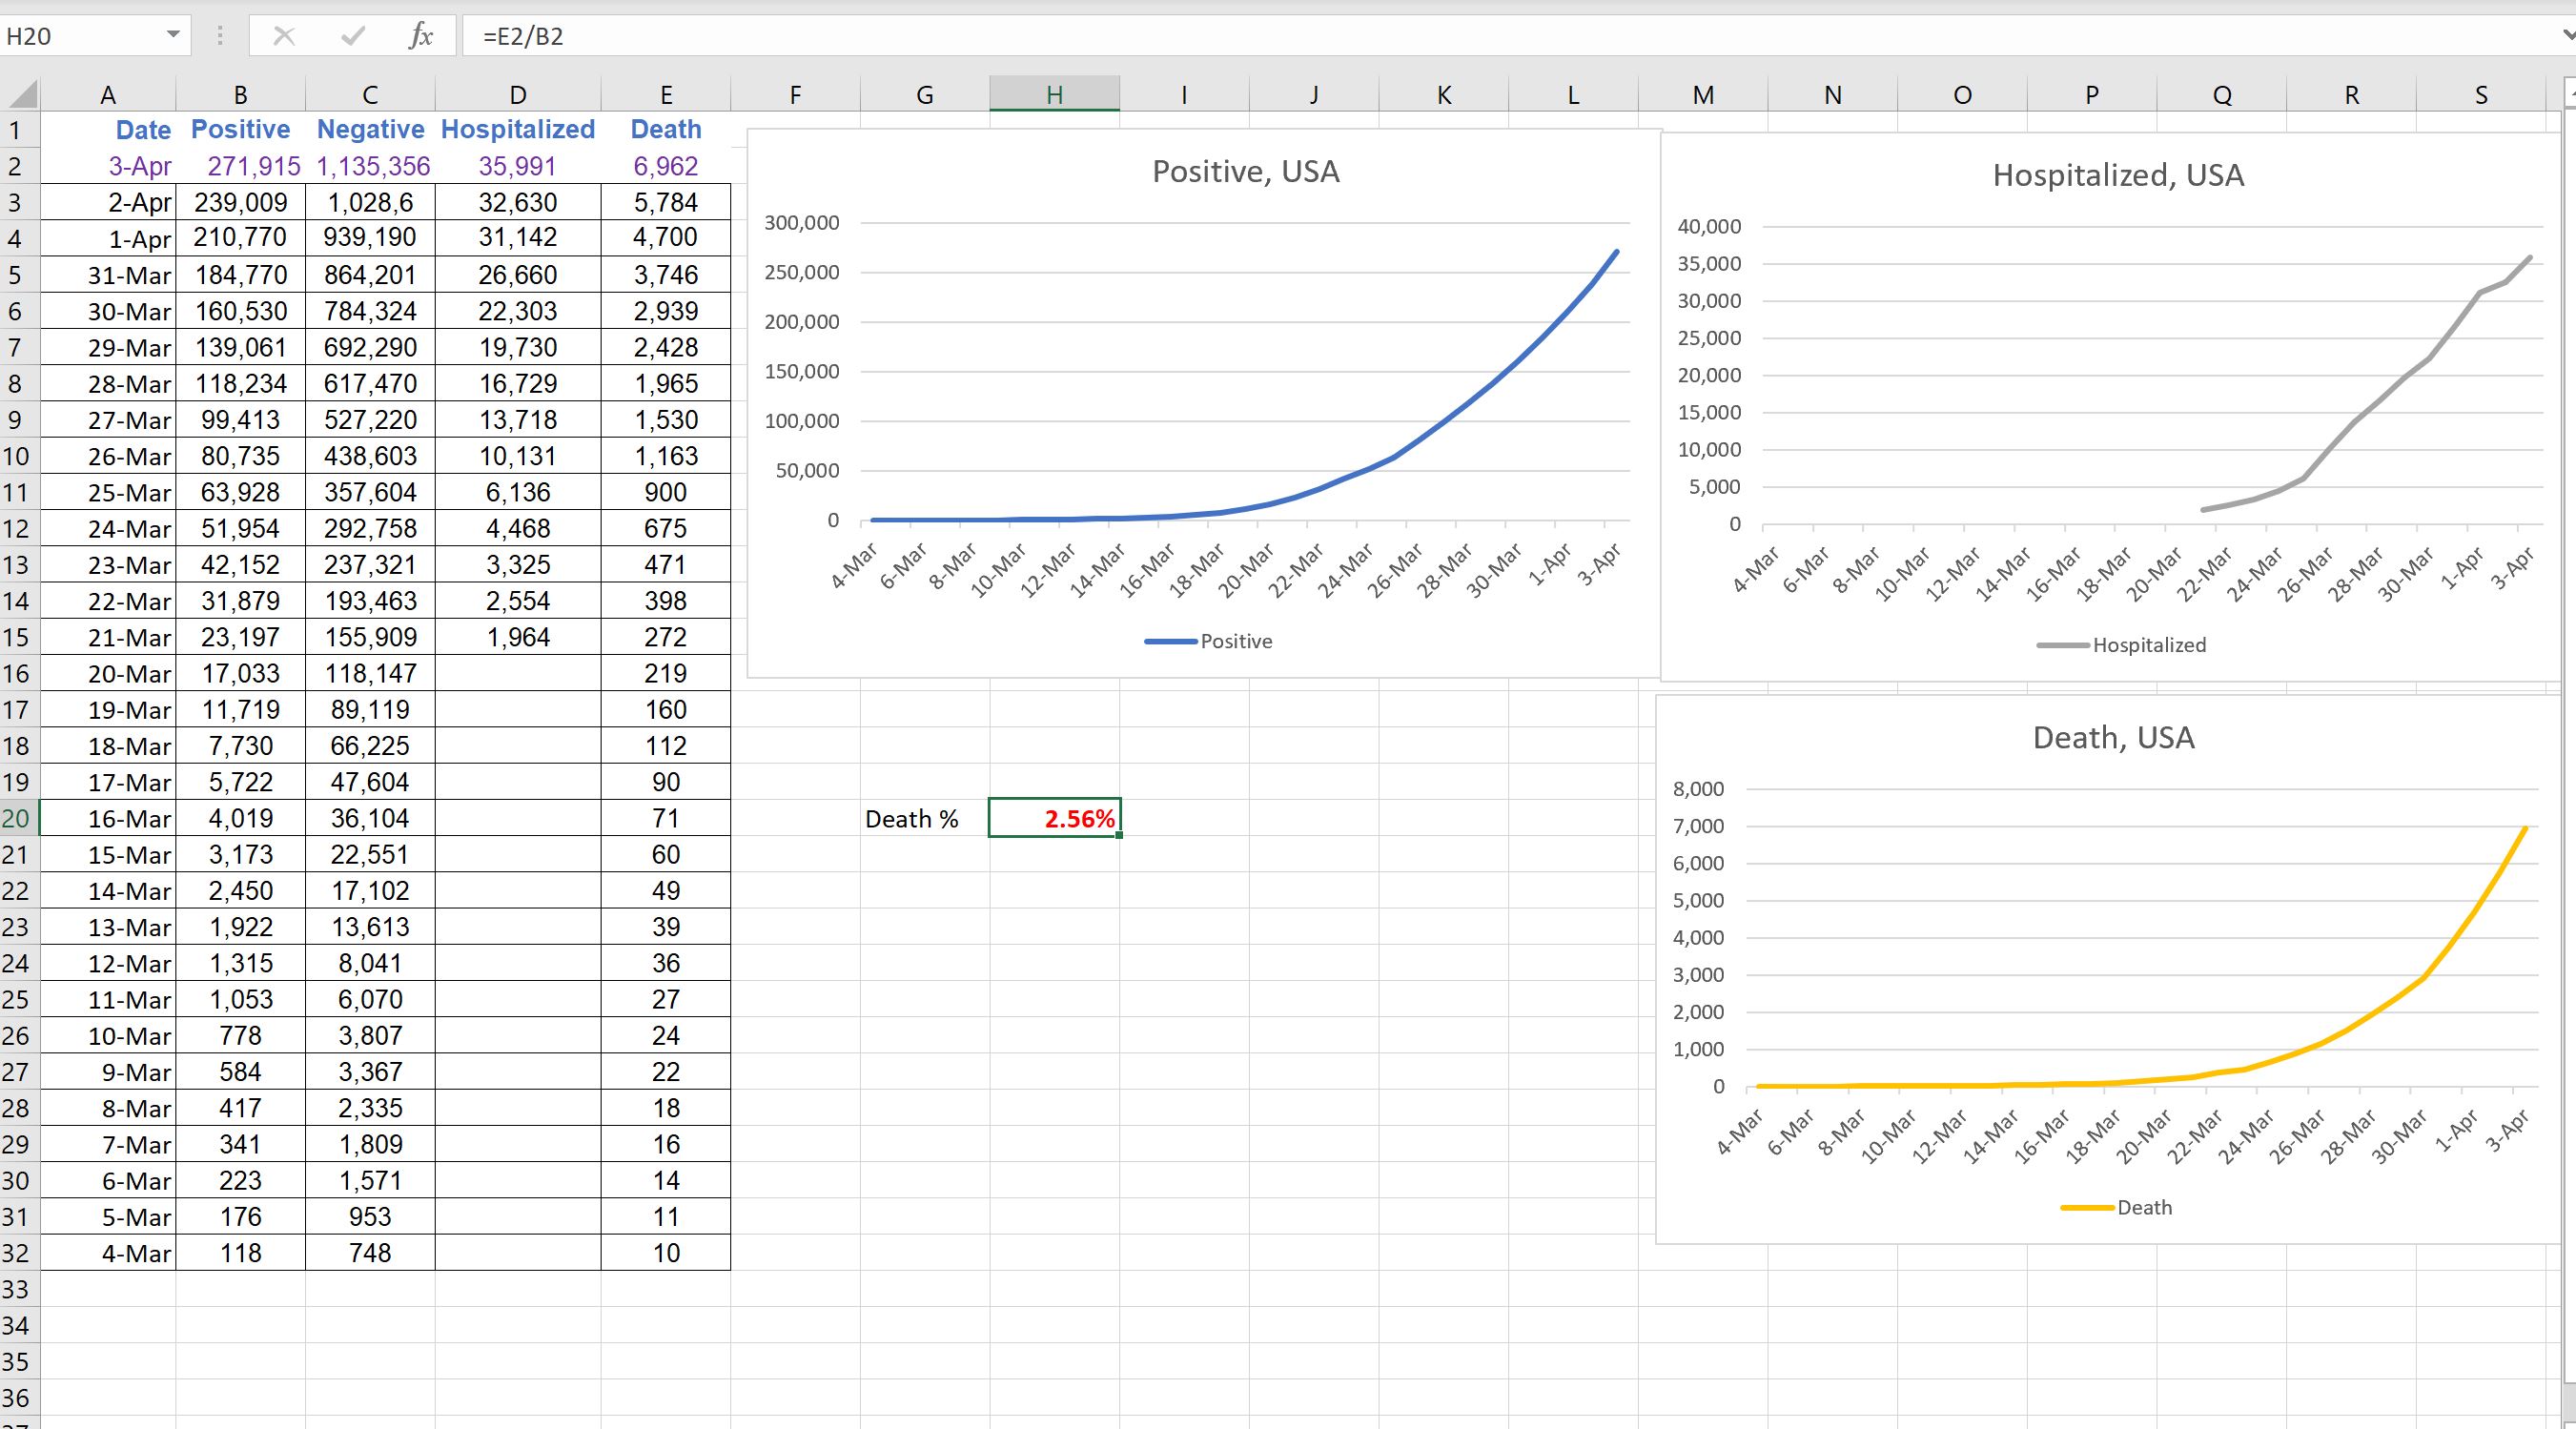
Task: Click the Insert Function fx icon
Action: [421, 36]
